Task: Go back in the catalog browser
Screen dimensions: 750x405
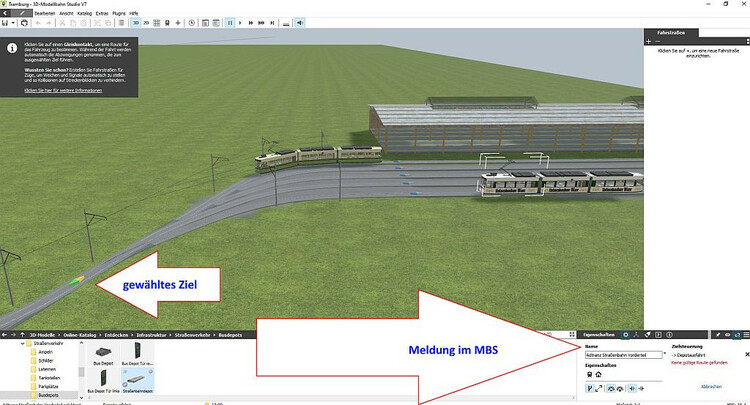Action: click(x=4, y=335)
